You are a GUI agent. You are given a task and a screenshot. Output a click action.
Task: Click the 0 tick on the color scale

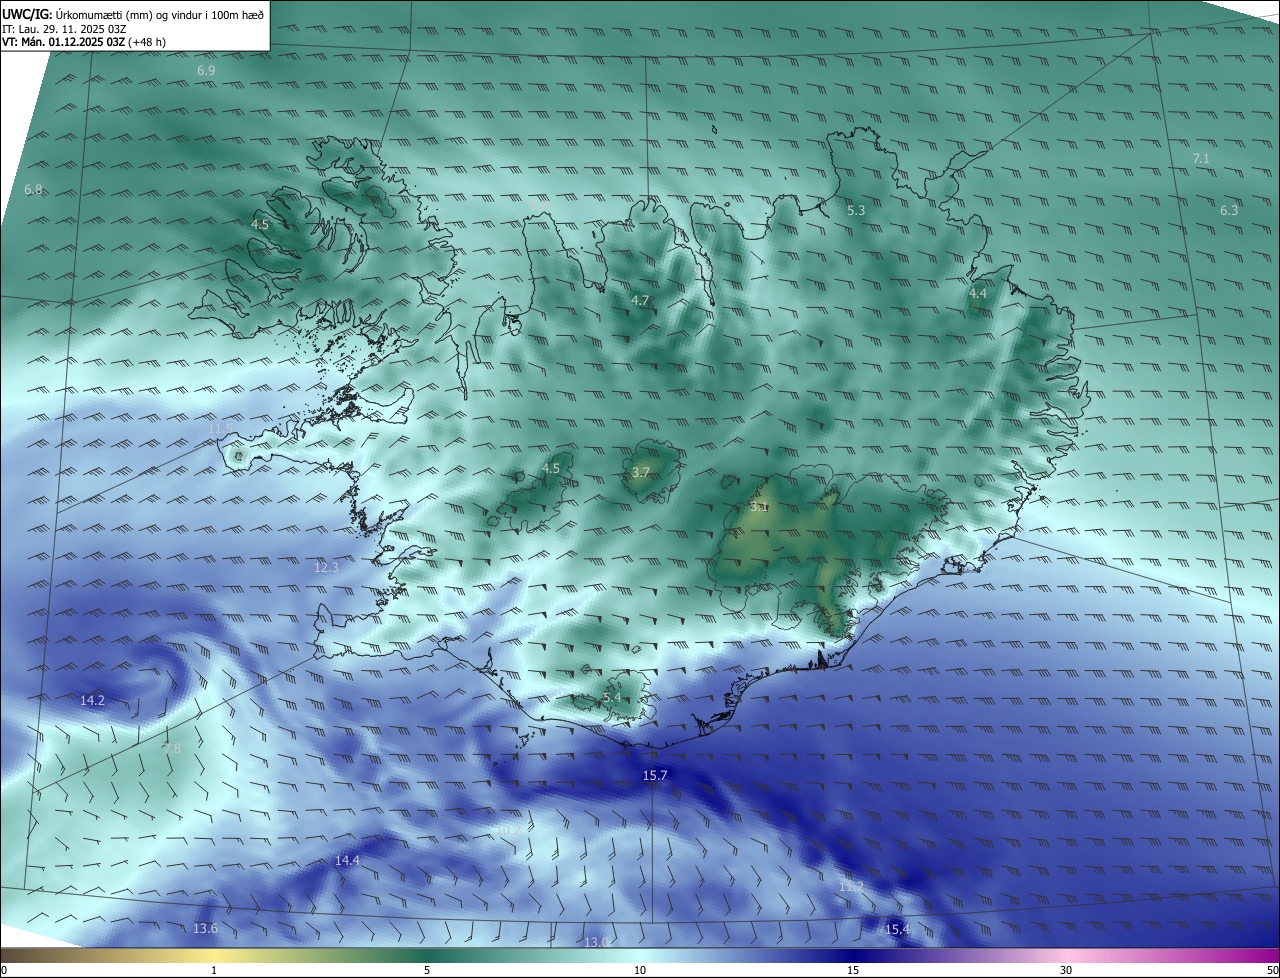[x=4, y=970]
